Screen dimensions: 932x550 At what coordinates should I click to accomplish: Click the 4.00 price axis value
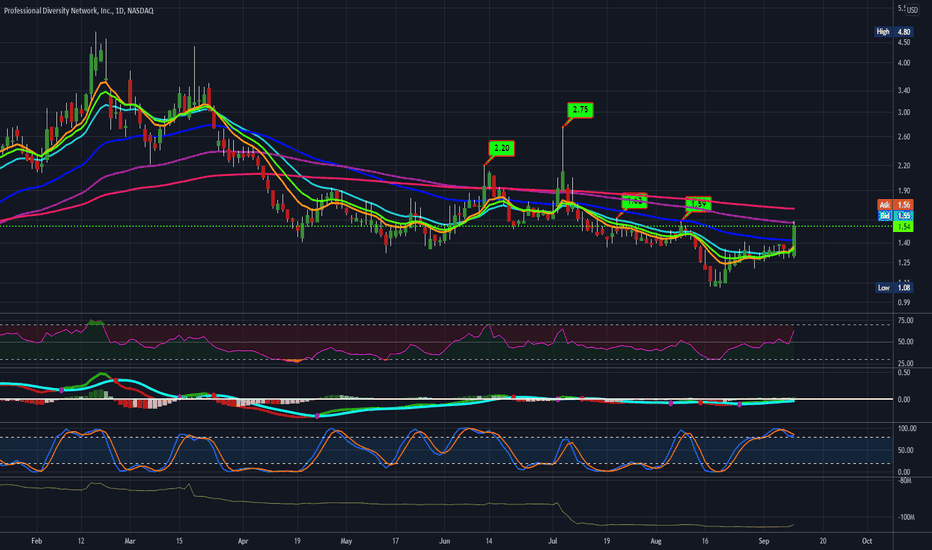[904, 63]
